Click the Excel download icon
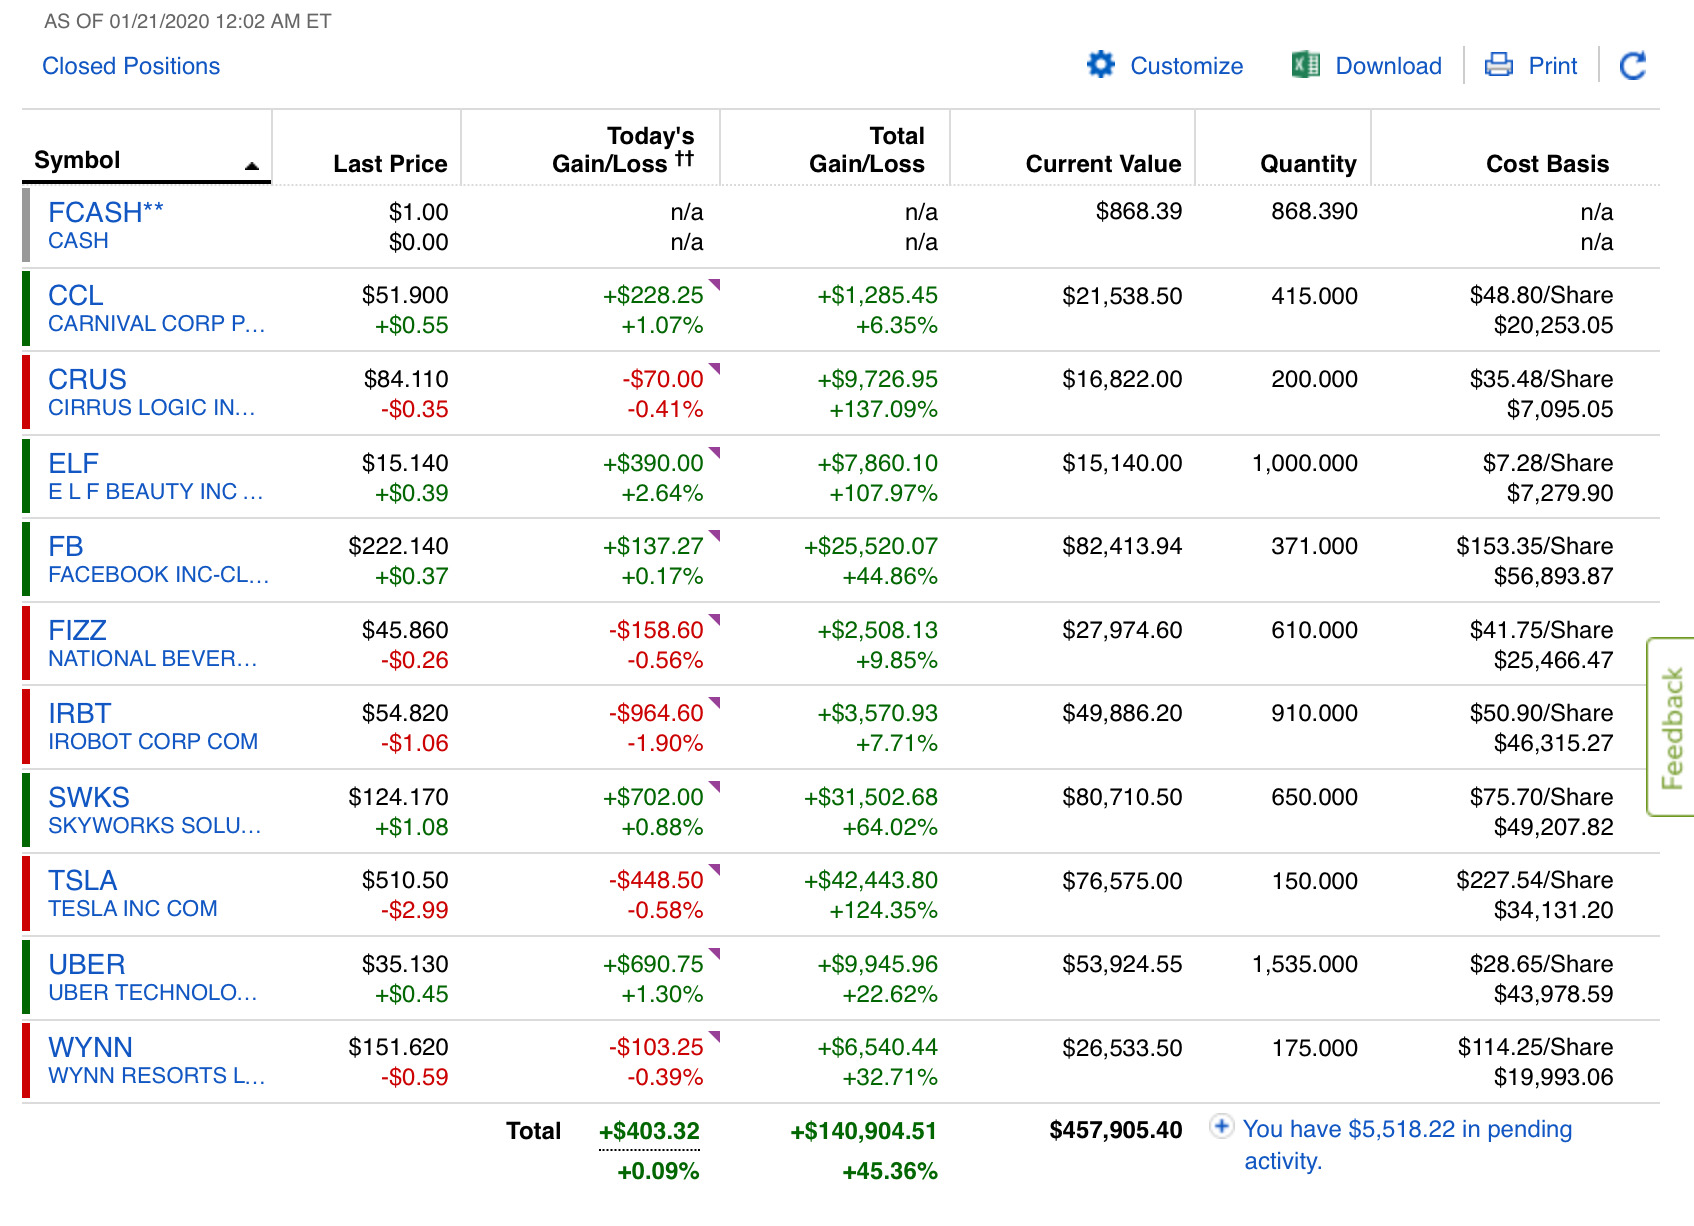The width and height of the screenshot is (1694, 1226). [x=1305, y=65]
